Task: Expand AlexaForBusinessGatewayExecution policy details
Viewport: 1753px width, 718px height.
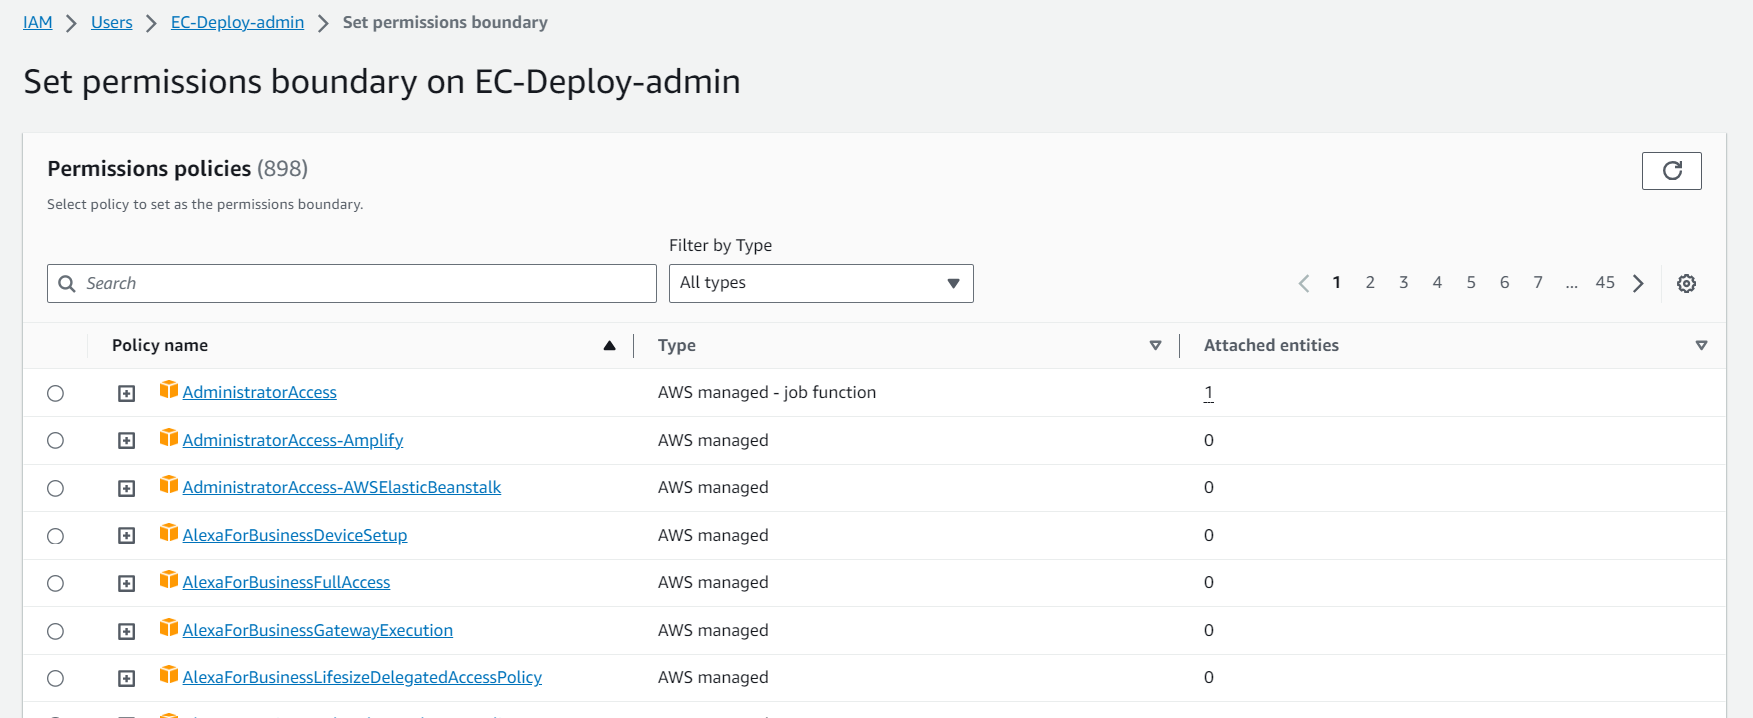Action: 127,631
